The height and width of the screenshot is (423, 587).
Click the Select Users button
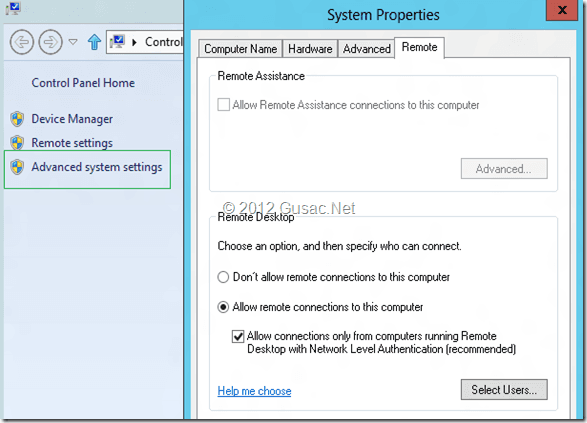pyautogui.click(x=504, y=390)
